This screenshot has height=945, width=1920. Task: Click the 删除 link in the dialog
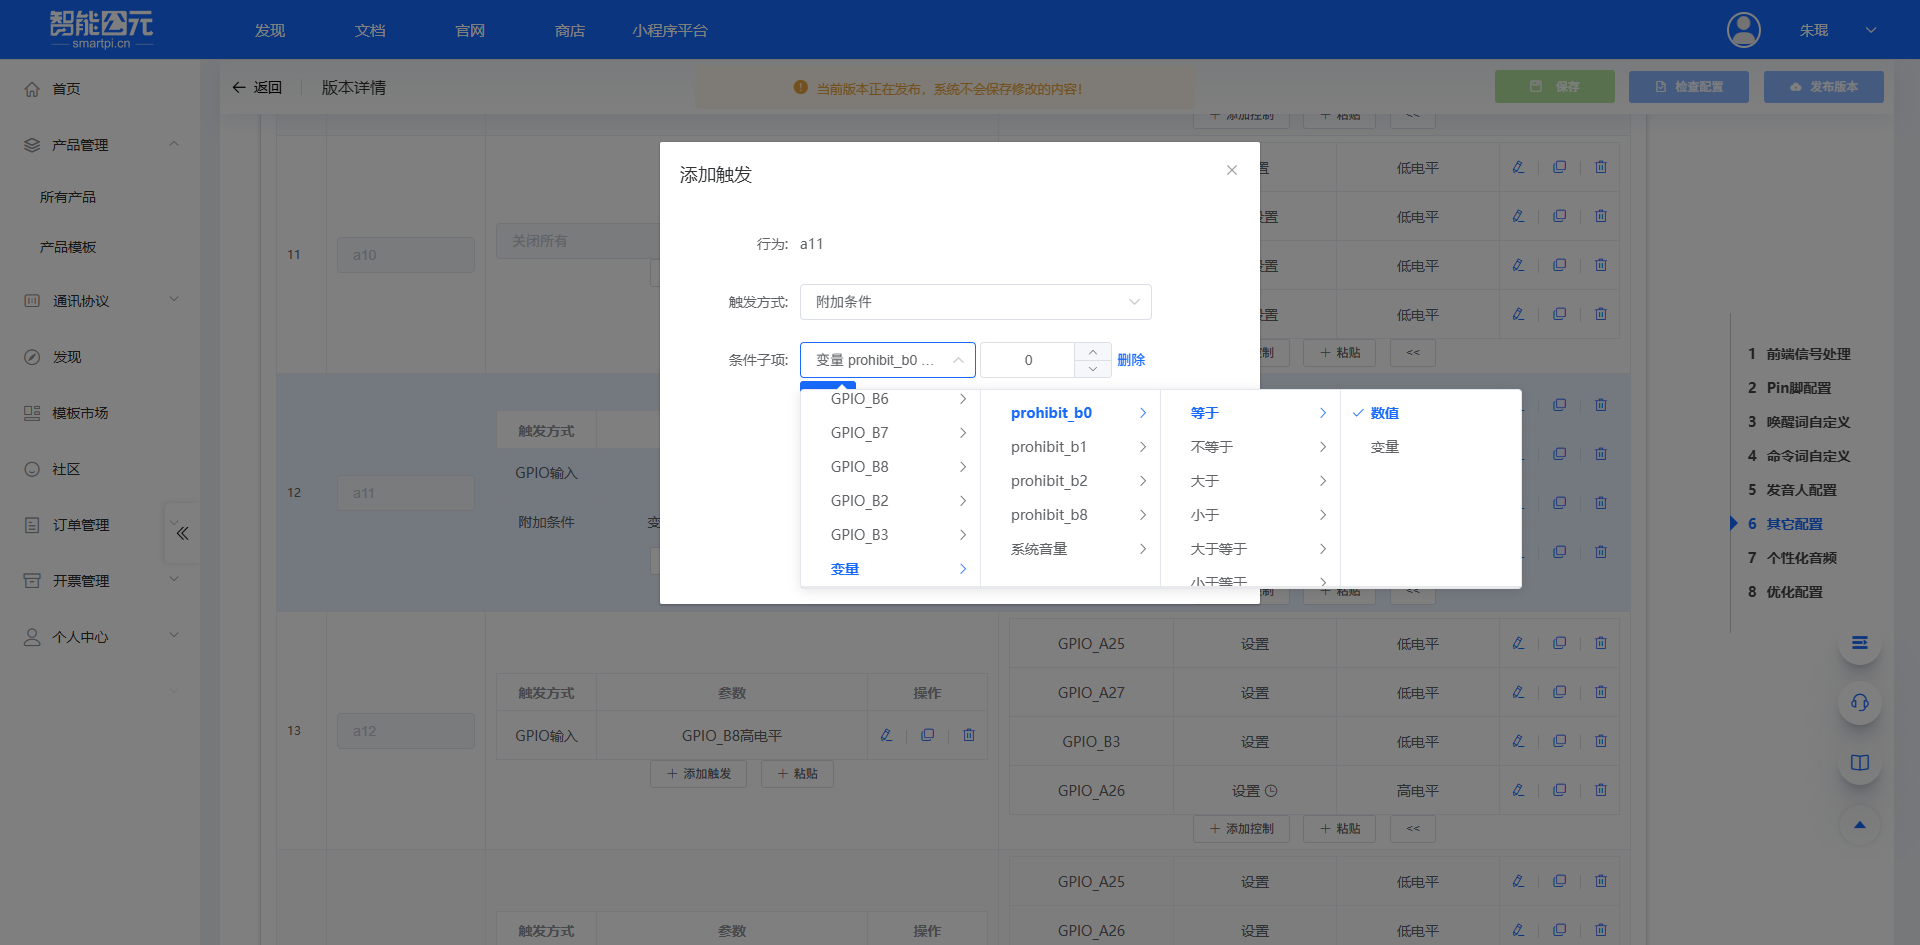1131,360
